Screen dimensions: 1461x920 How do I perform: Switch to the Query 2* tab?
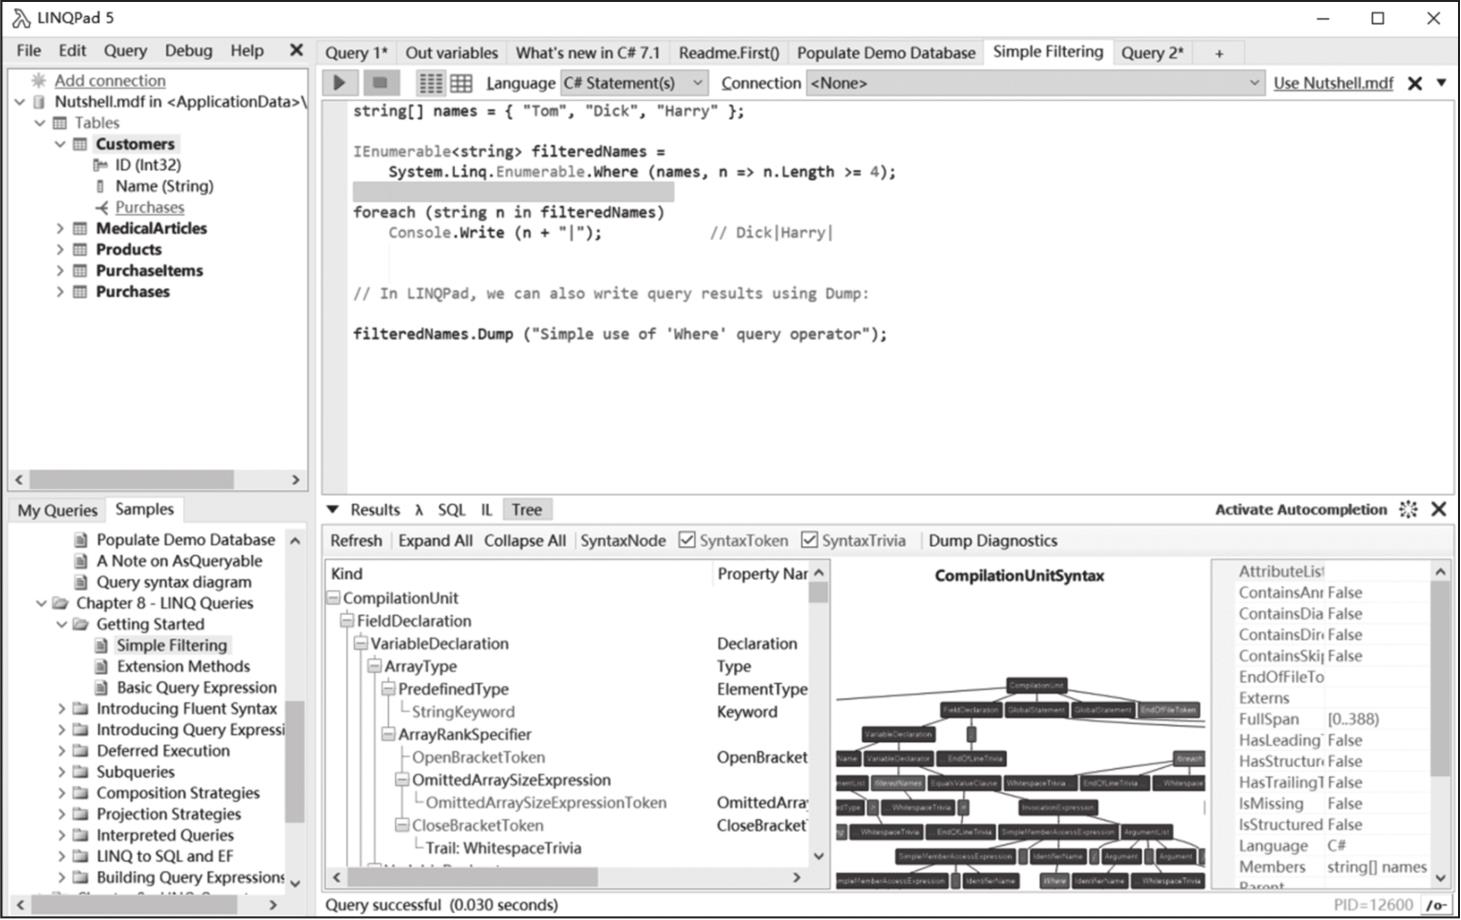[x=1151, y=53]
